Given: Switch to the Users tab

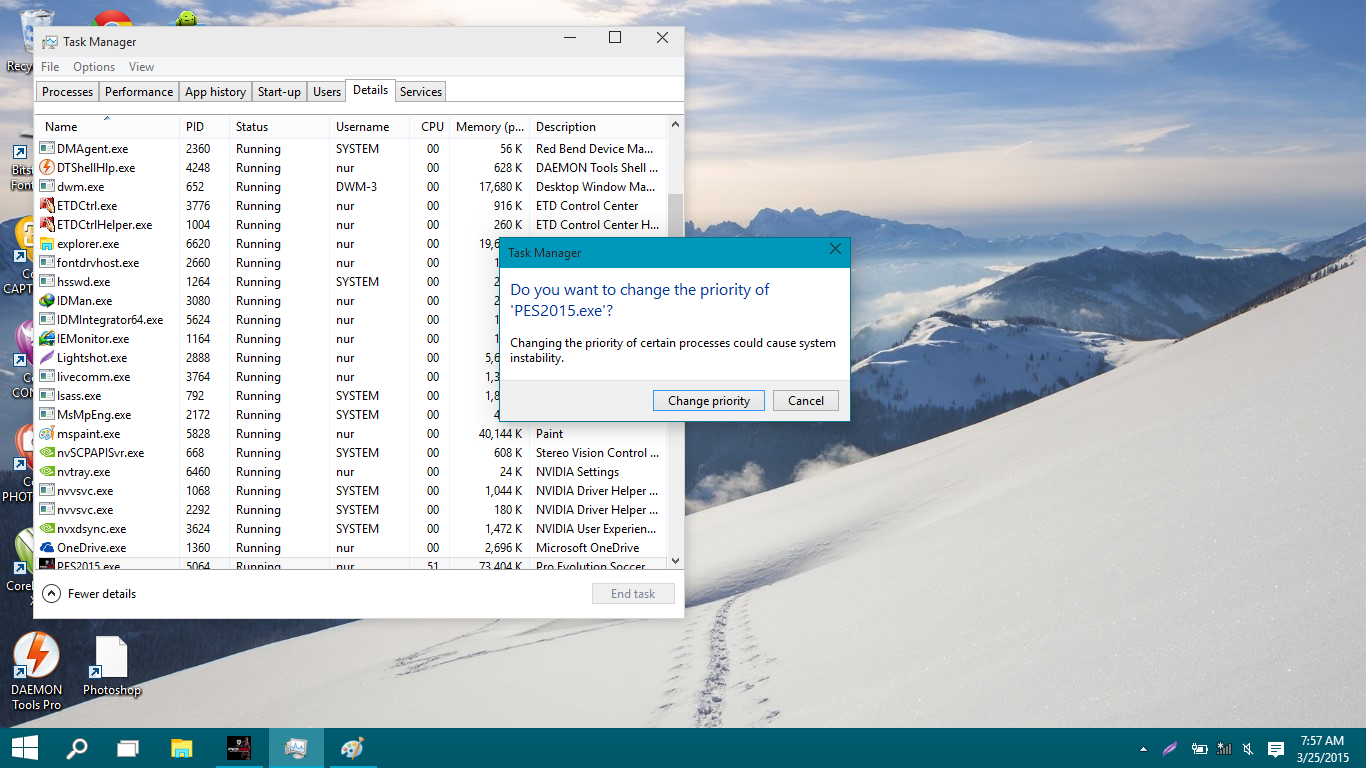Looking at the screenshot, I should coord(326,91).
